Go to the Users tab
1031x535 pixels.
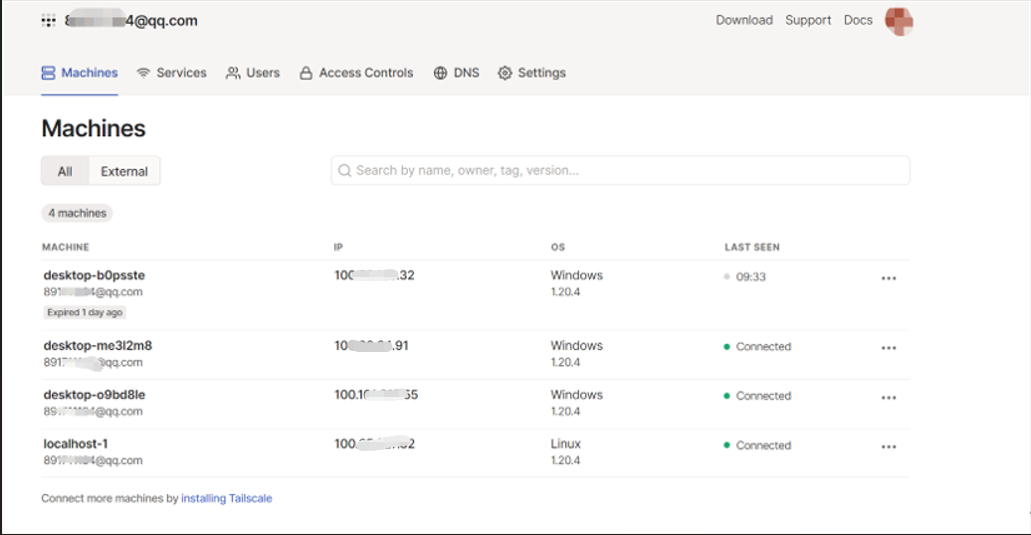(253, 73)
